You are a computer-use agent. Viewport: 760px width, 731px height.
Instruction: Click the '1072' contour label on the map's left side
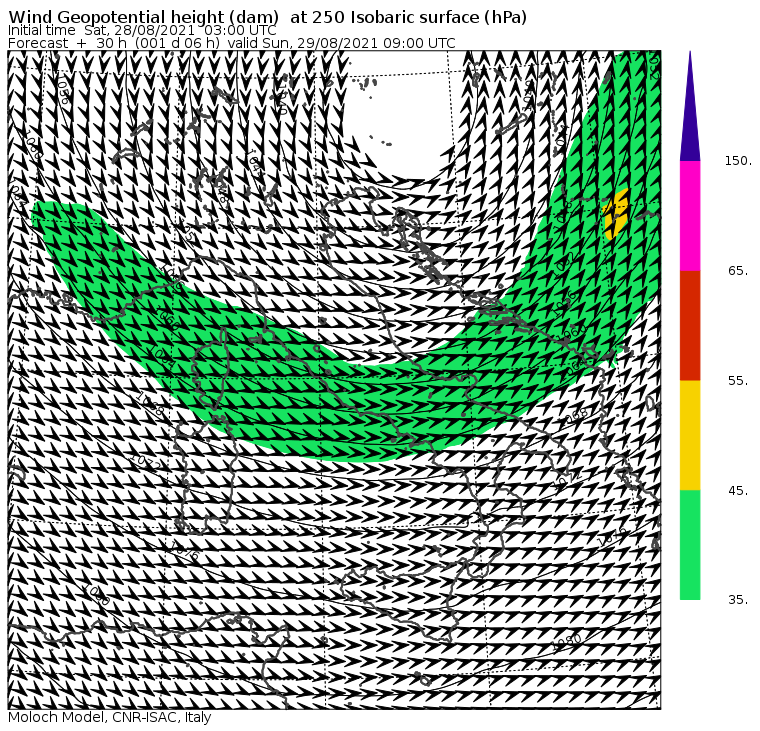[x=147, y=461]
